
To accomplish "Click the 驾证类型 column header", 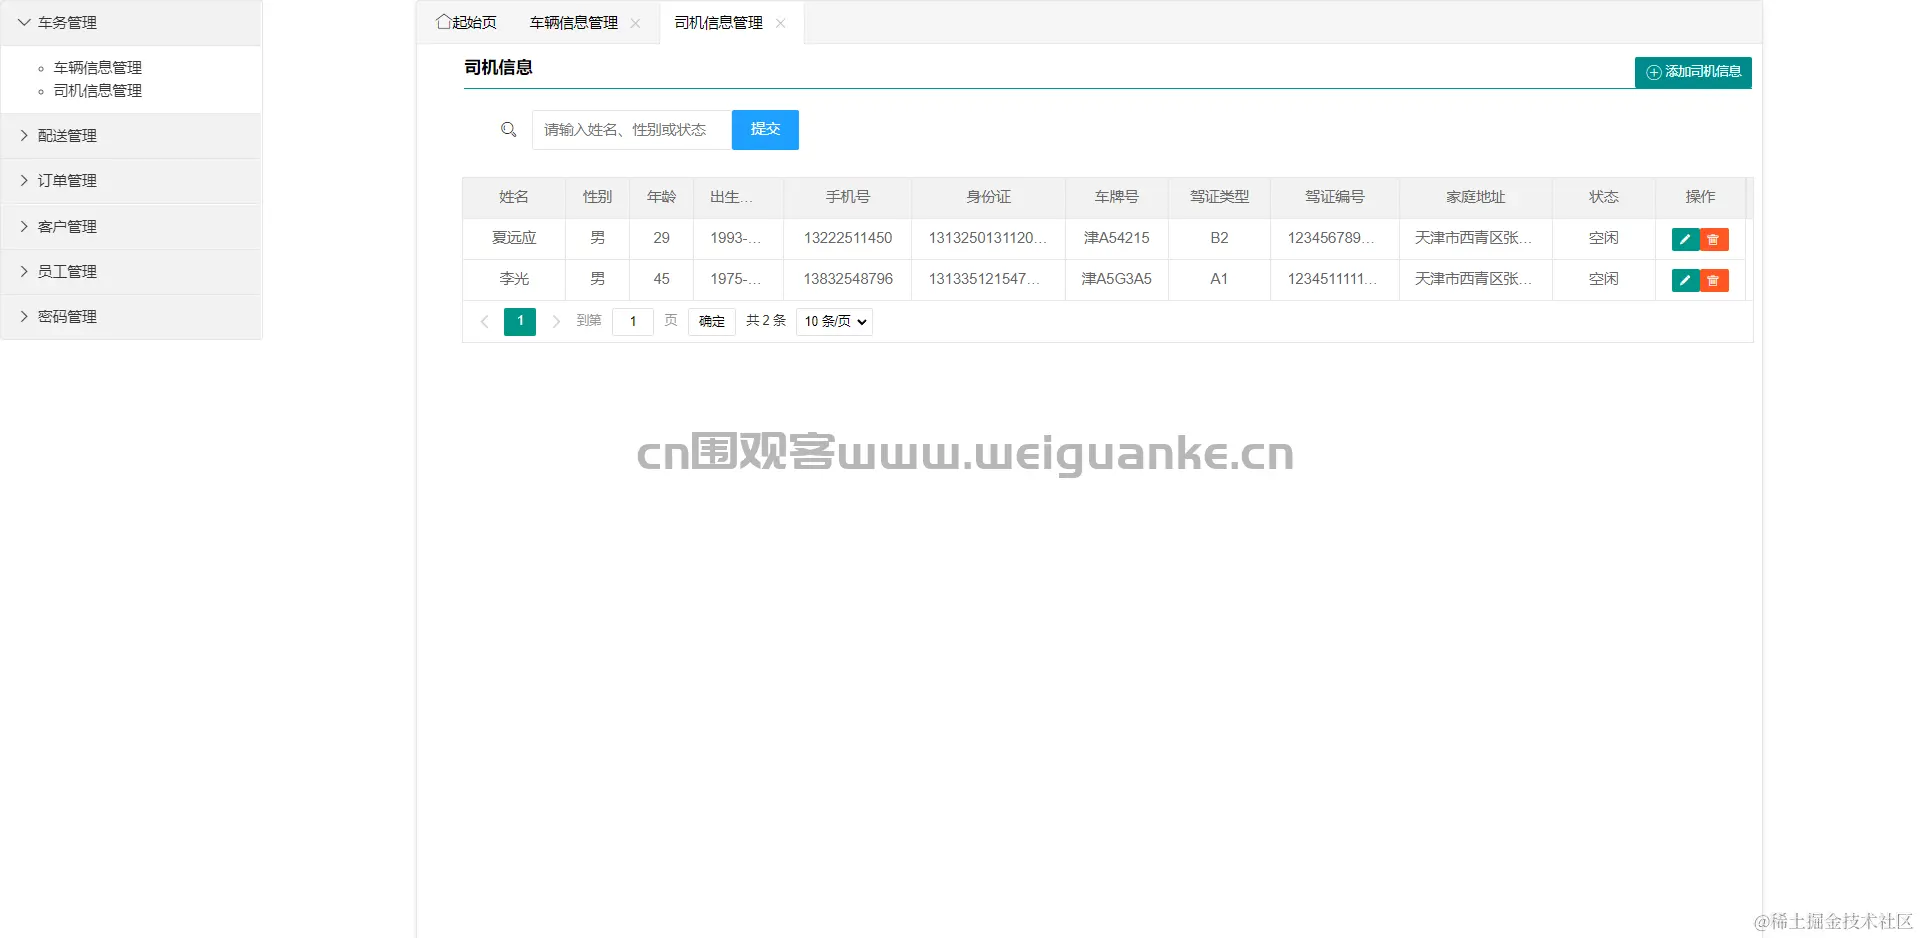I will tap(1219, 197).
